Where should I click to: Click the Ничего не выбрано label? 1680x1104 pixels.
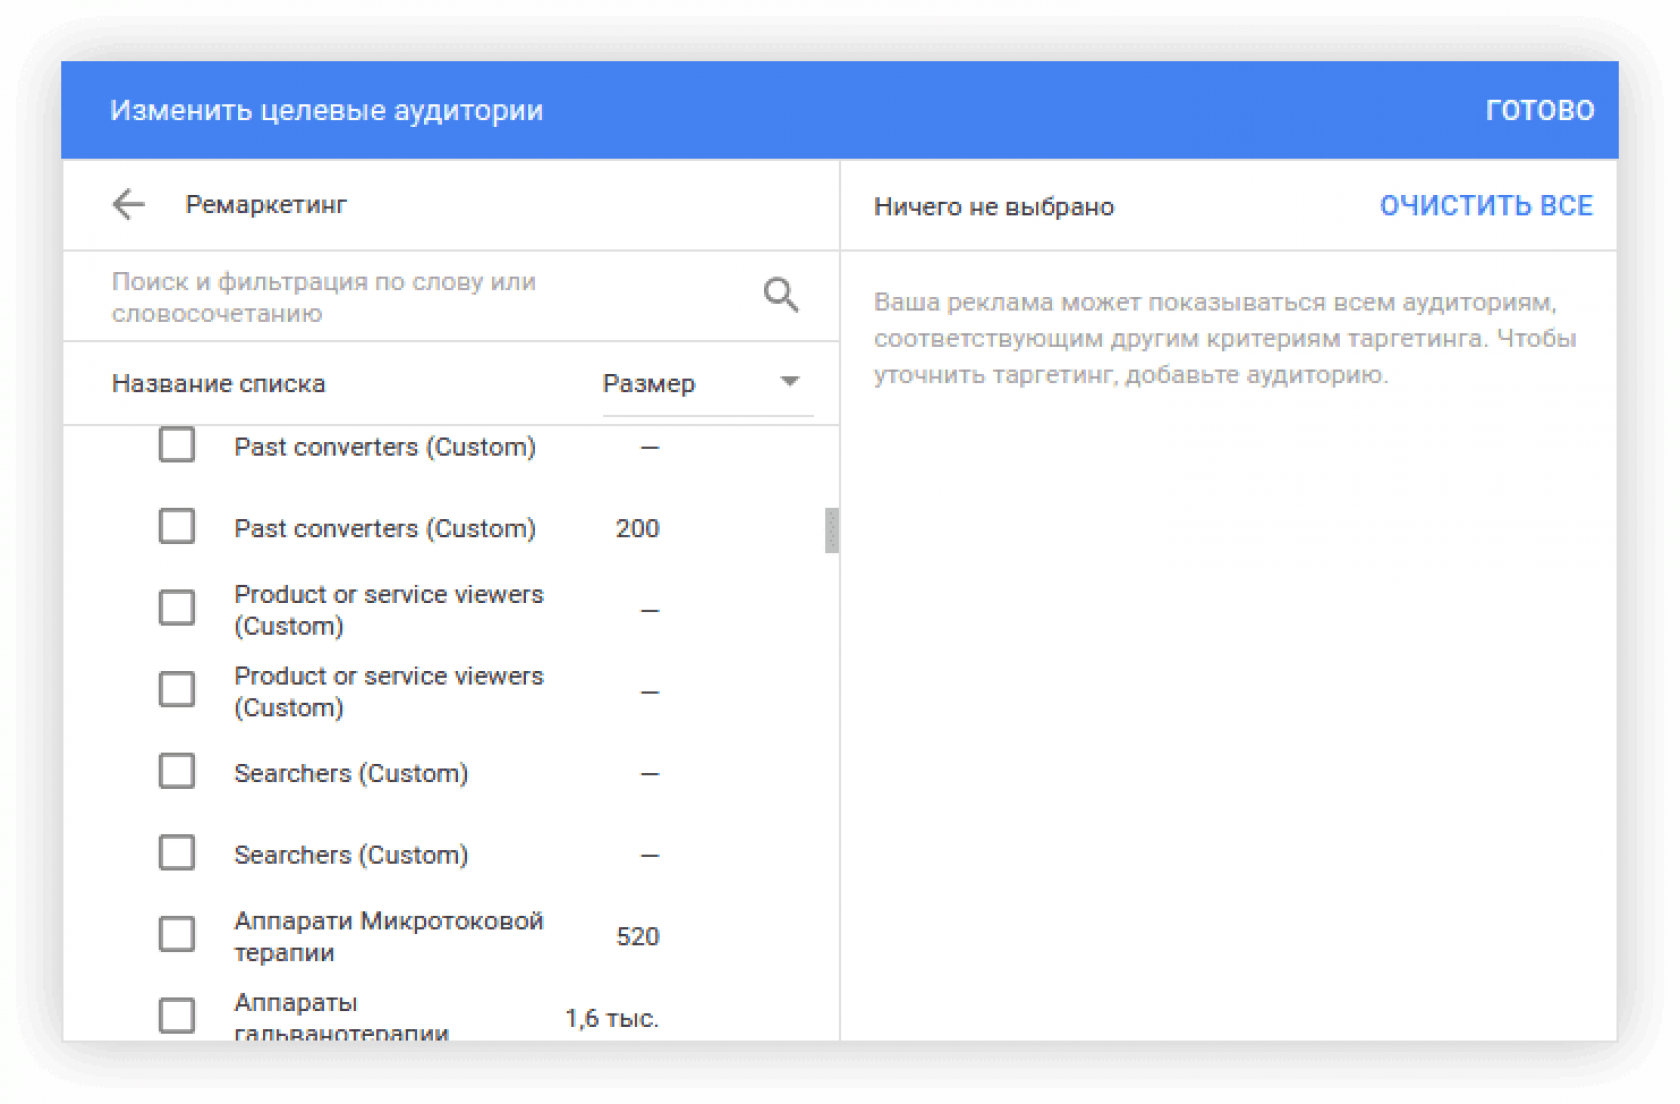tap(994, 207)
